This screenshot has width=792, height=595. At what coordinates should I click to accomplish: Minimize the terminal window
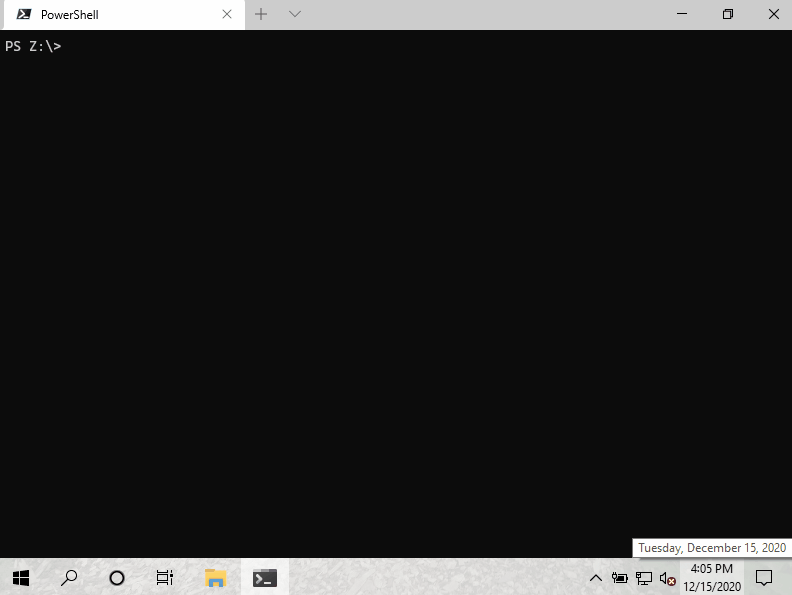point(681,14)
